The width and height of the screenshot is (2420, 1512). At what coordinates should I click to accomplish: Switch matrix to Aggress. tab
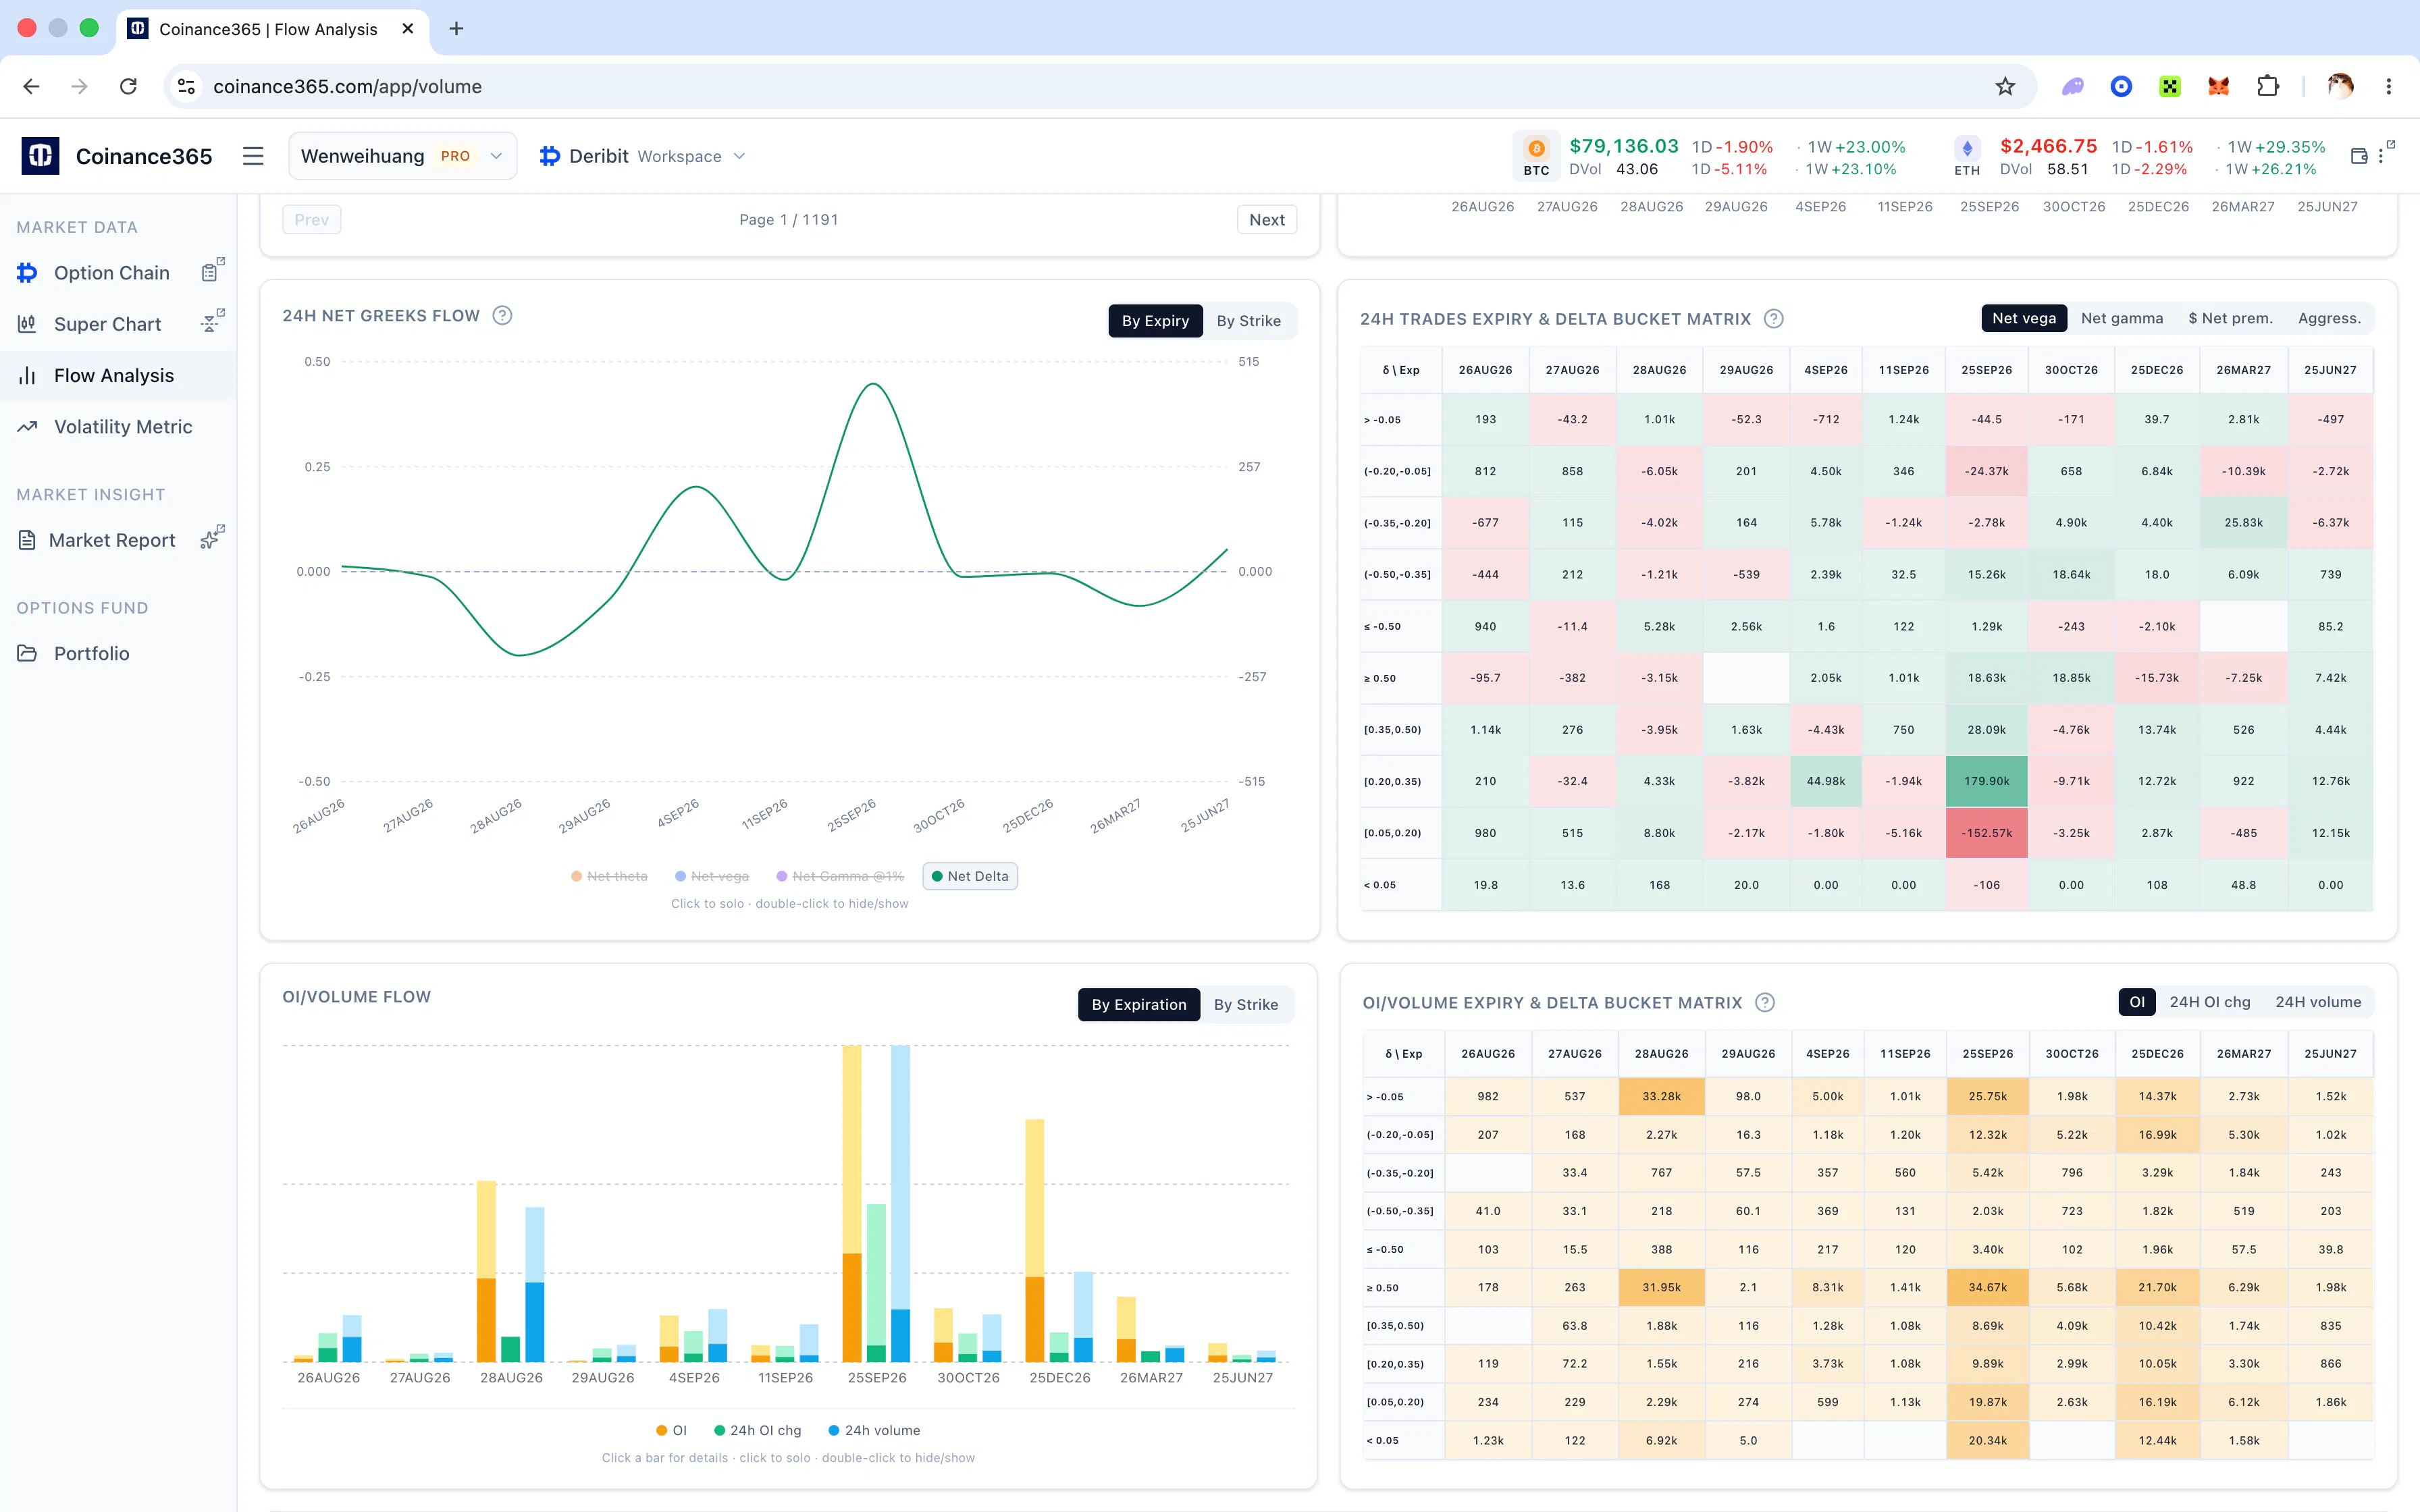[2329, 318]
